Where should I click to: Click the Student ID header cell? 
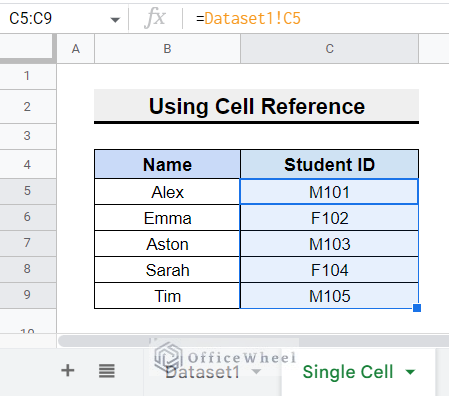pyautogui.click(x=329, y=164)
